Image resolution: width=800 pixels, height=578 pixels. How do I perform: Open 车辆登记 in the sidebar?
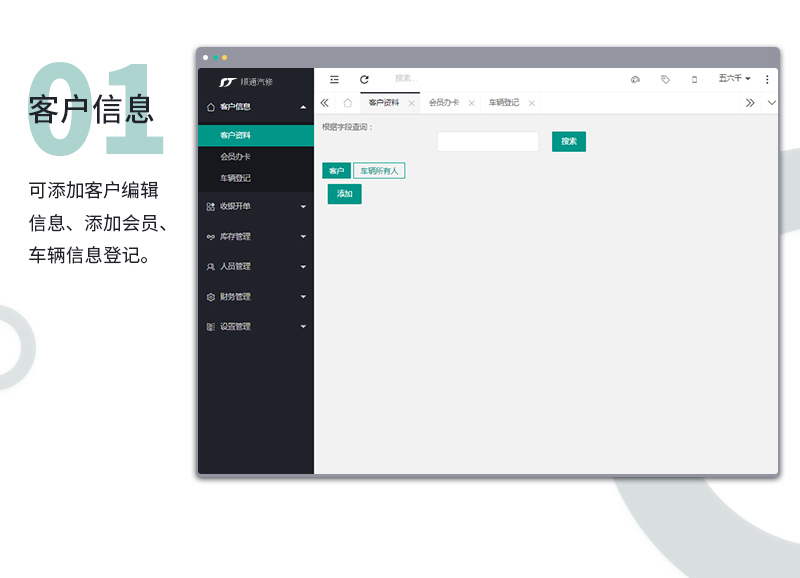[x=256, y=178]
